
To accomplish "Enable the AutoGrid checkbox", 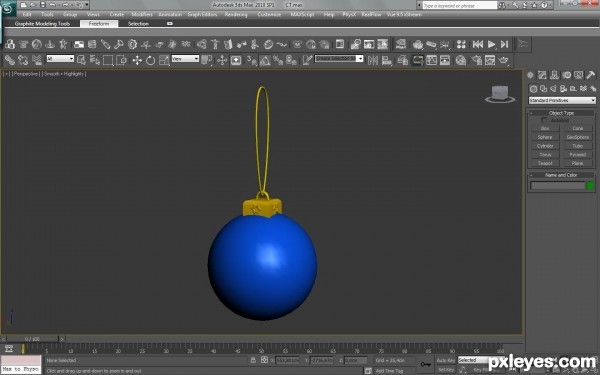I will (544, 120).
